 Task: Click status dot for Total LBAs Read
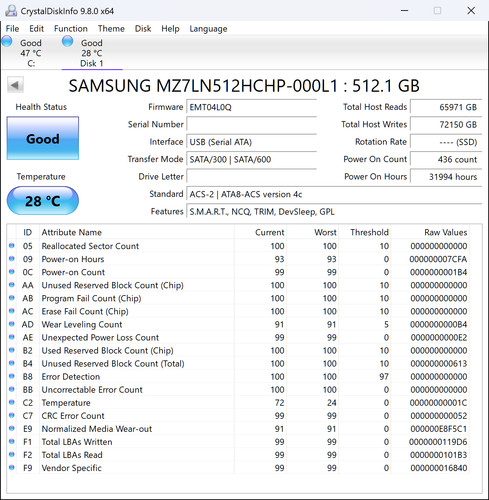(12, 454)
